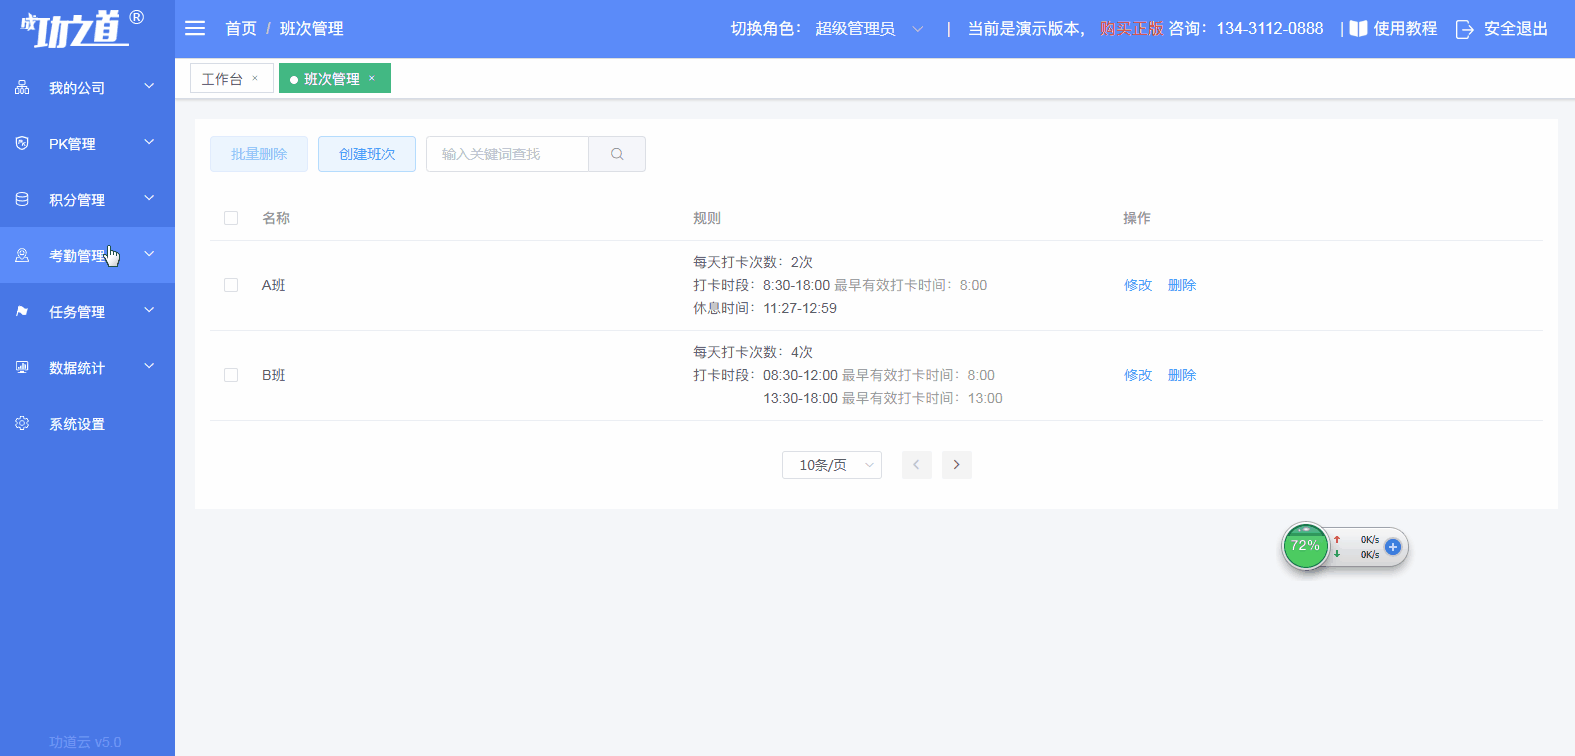Toggle the select-all checkbox in header

point(231,218)
